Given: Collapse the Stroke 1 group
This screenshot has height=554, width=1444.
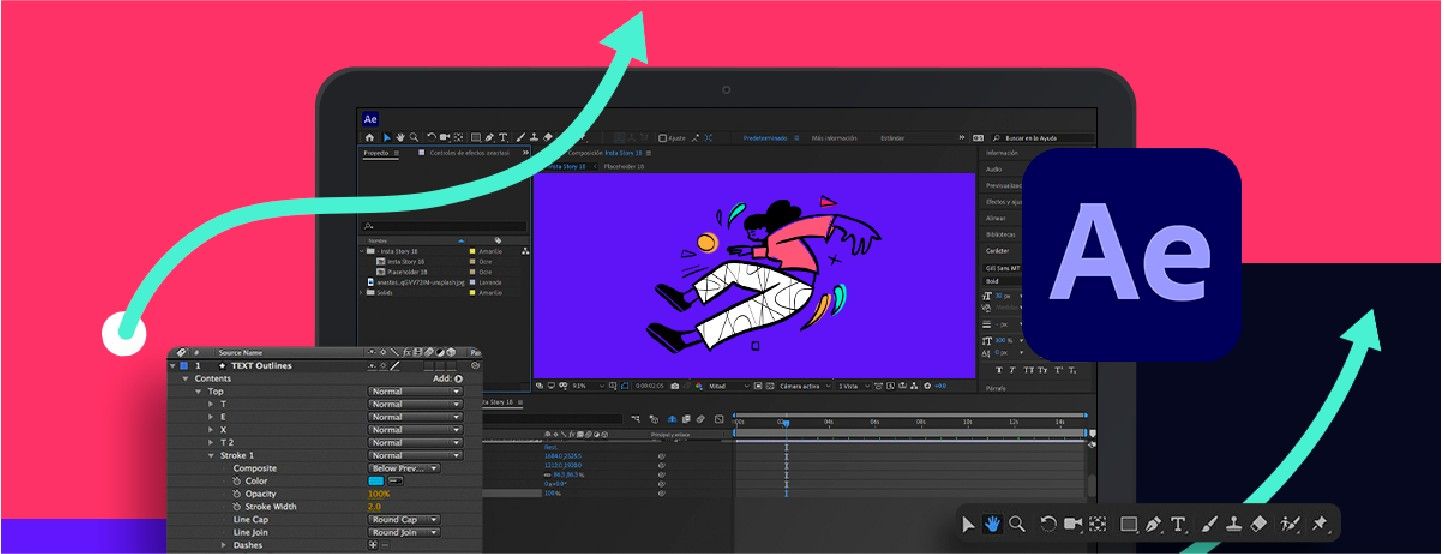Looking at the screenshot, I should (x=211, y=456).
